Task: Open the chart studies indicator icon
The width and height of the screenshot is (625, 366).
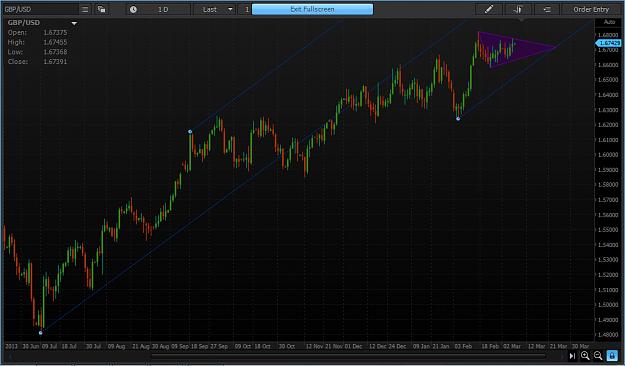Action: 518,9
